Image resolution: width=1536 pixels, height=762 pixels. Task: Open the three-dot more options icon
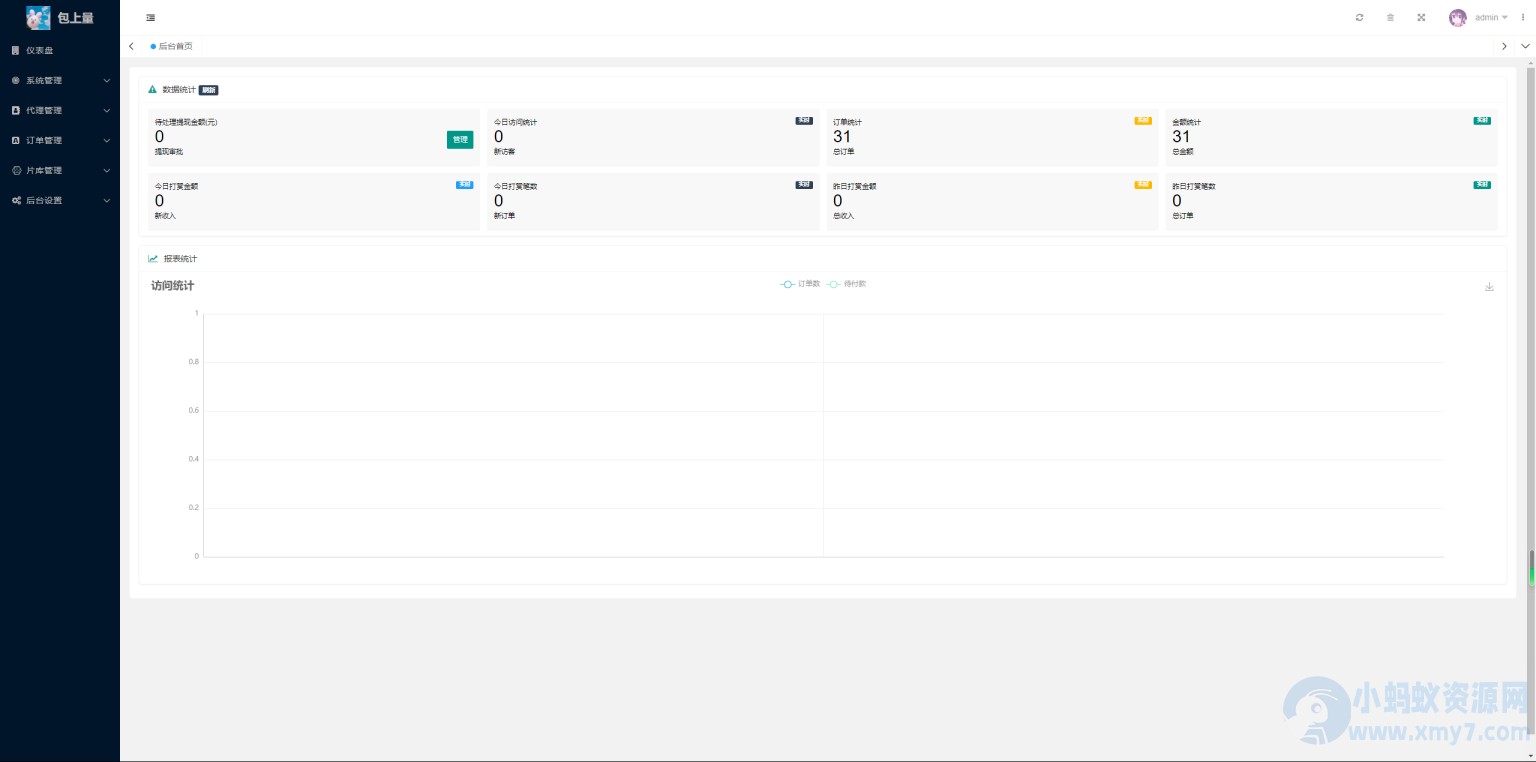1523,17
